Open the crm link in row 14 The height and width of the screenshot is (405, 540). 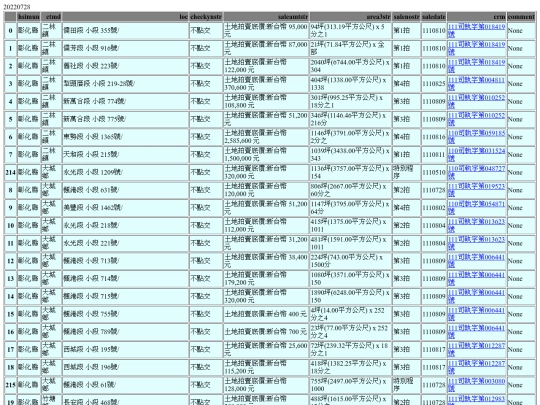pyautogui.click(x=476, y=297)
